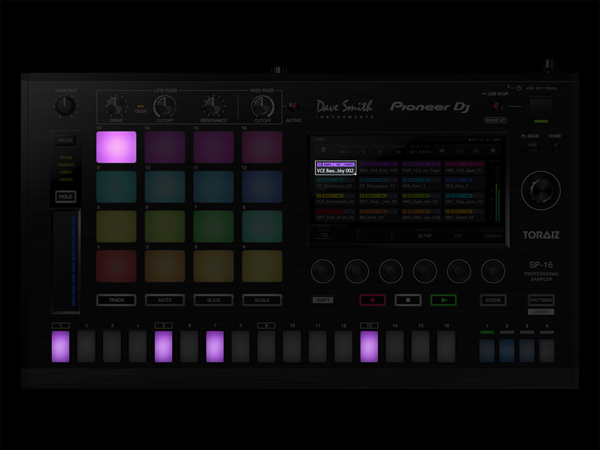Push the HOME button
Screen dimensions: 600x450
[x=554, y=147]
